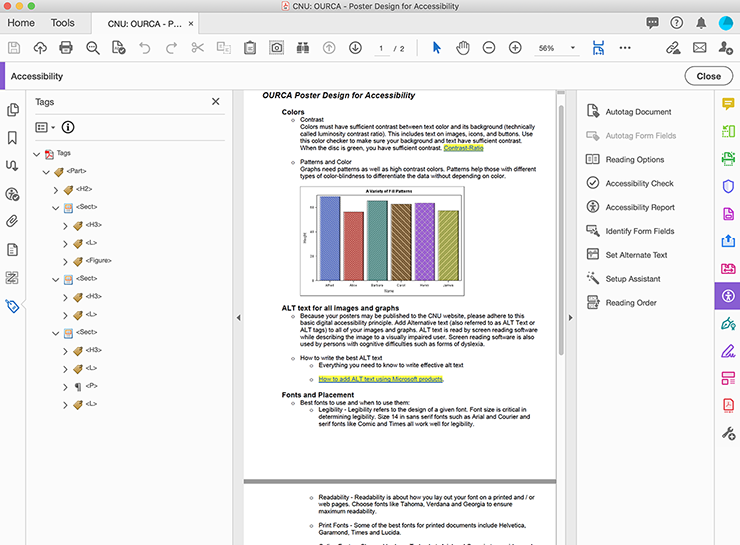
Task: Run the Accessibility Check command
Action: pyautogui.click(x=639, y=183)
